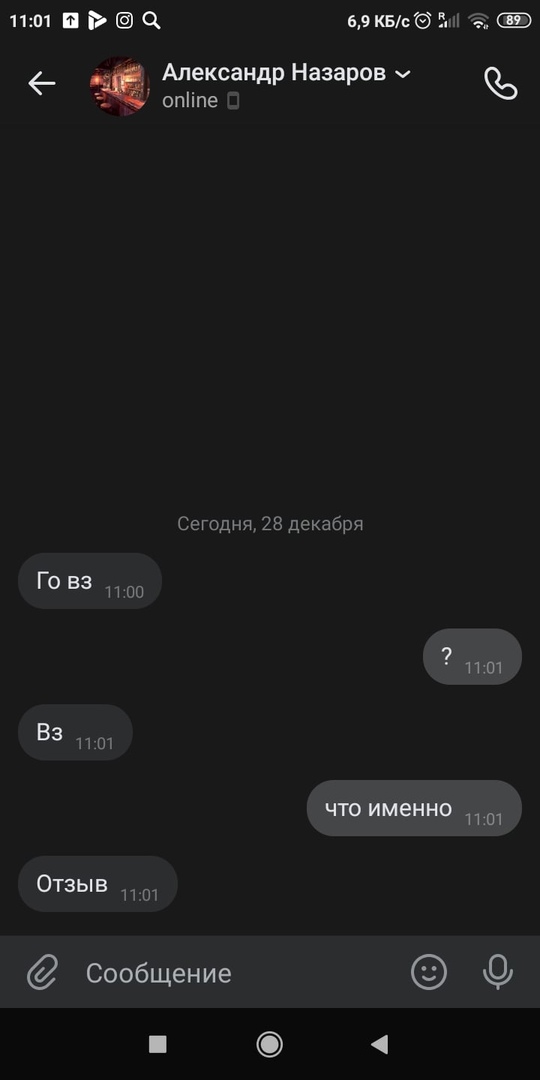
Task: Start a voice call with the phone icon
Action: pos(501,83)
